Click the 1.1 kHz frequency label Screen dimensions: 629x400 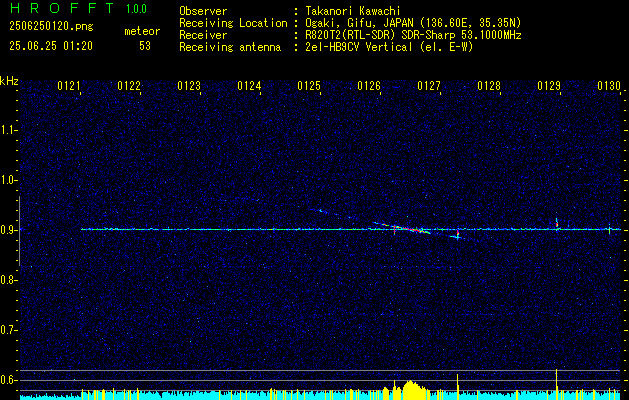[x=9, y=130]
